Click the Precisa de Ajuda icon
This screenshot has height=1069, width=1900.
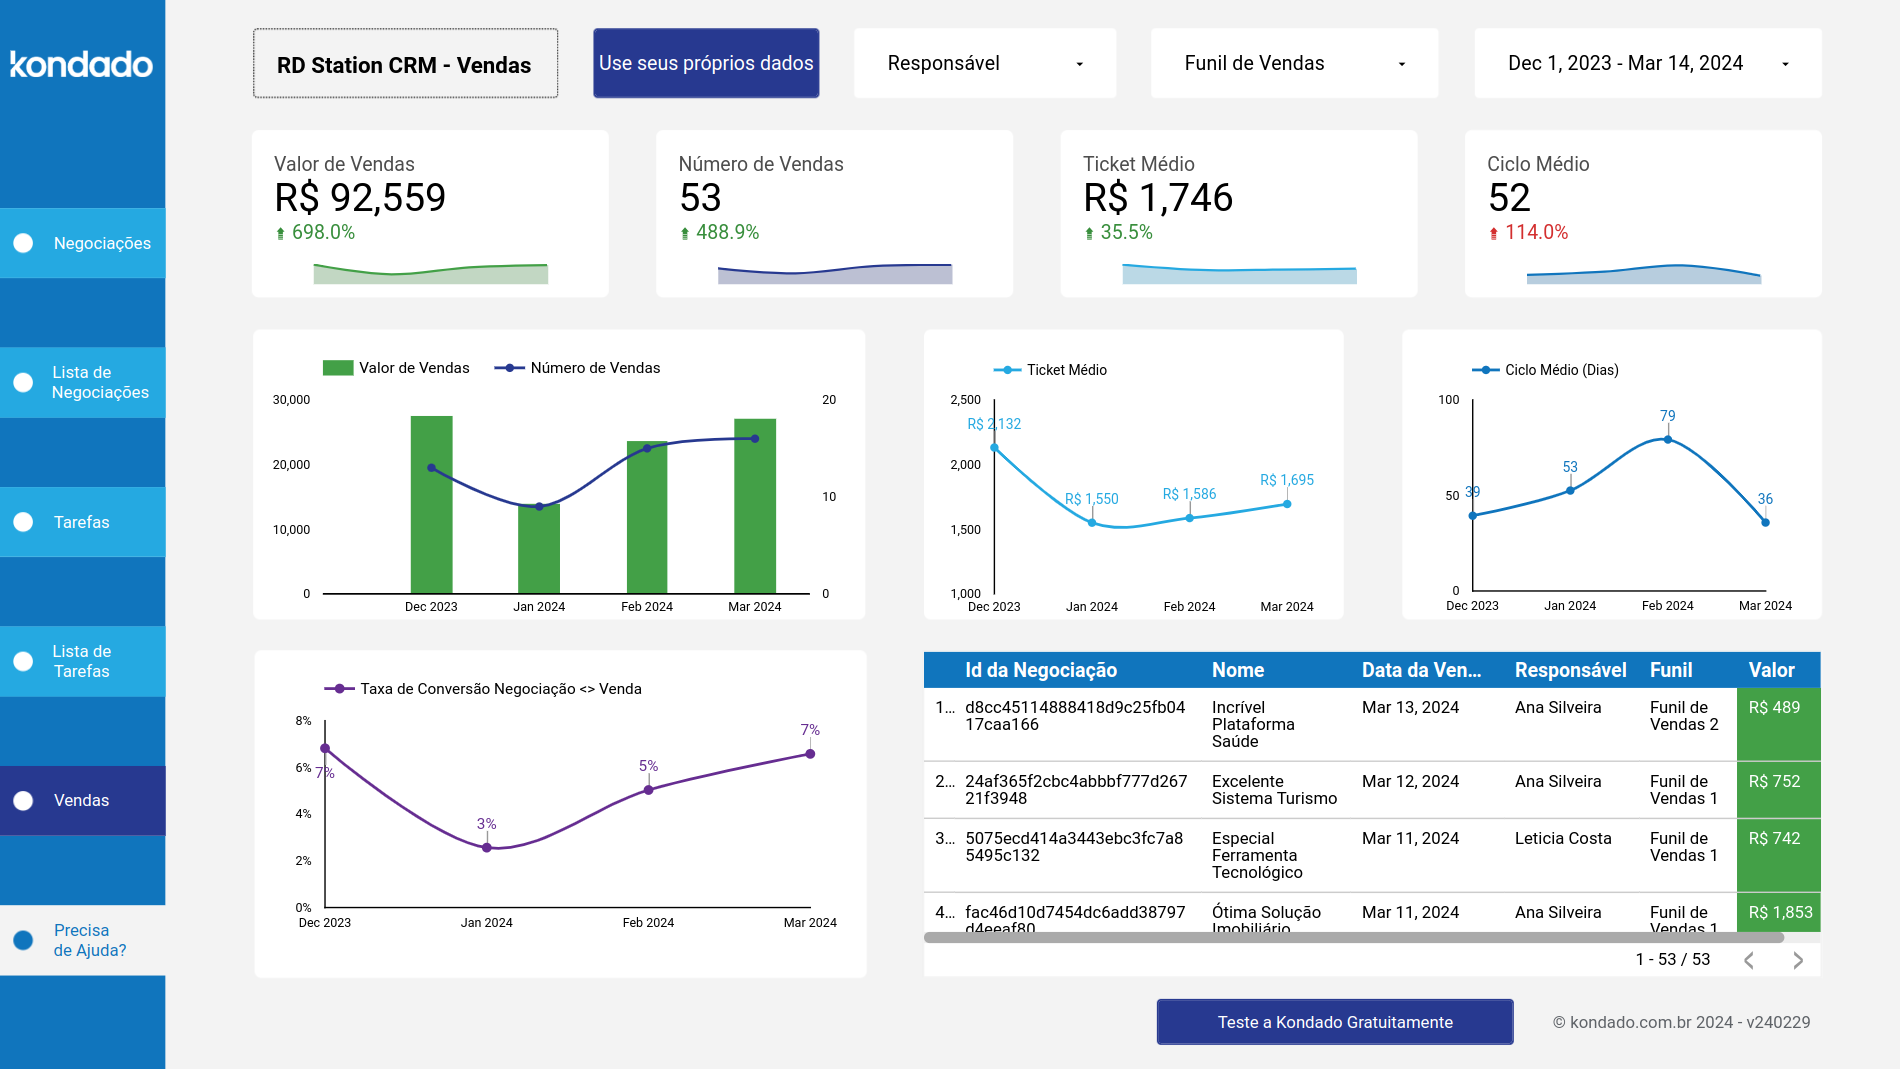[x=22, y=939]
